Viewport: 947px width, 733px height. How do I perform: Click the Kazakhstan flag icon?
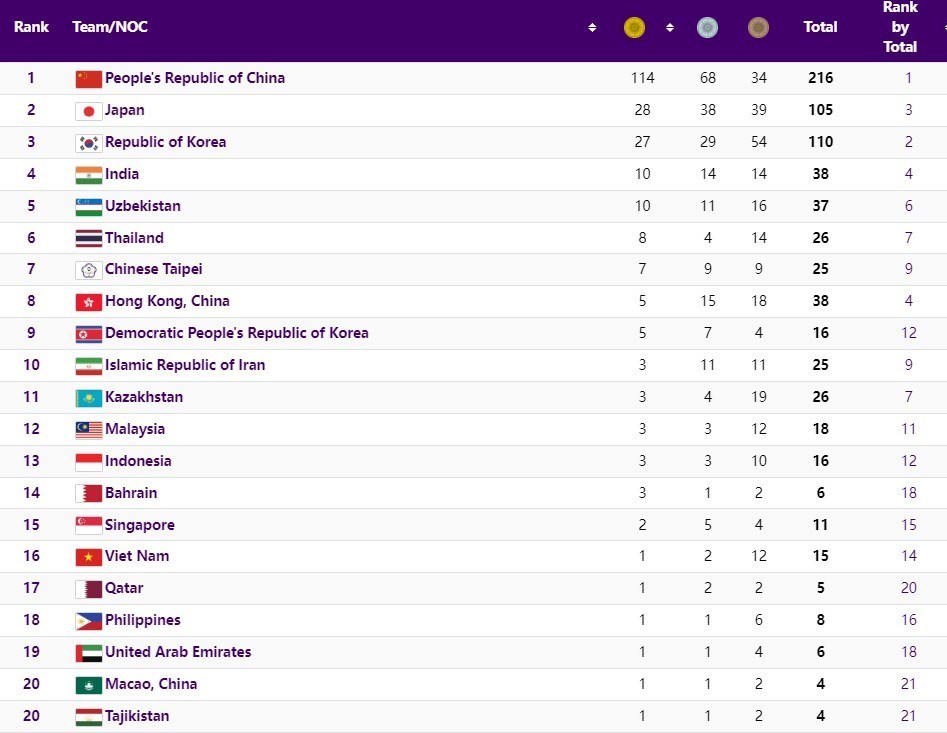[x=88, y=398]
